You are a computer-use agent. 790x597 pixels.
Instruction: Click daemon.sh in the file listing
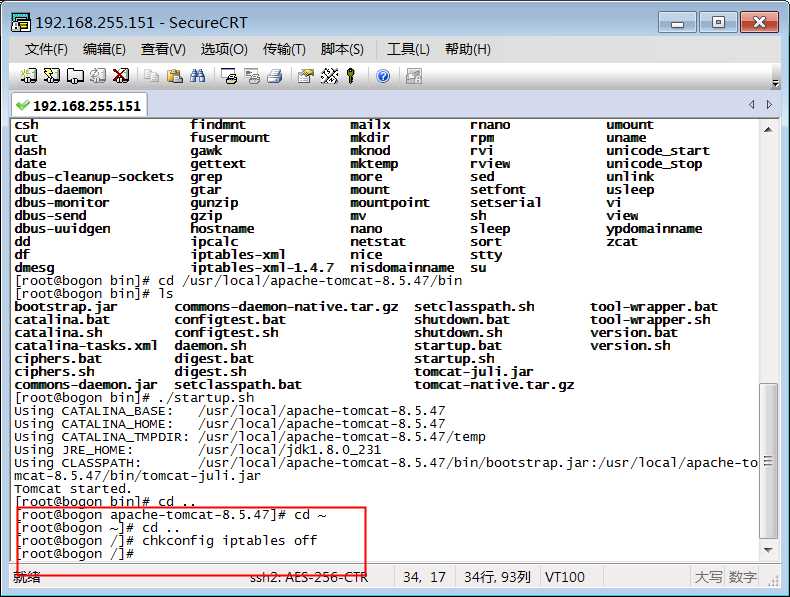(210, 346)
